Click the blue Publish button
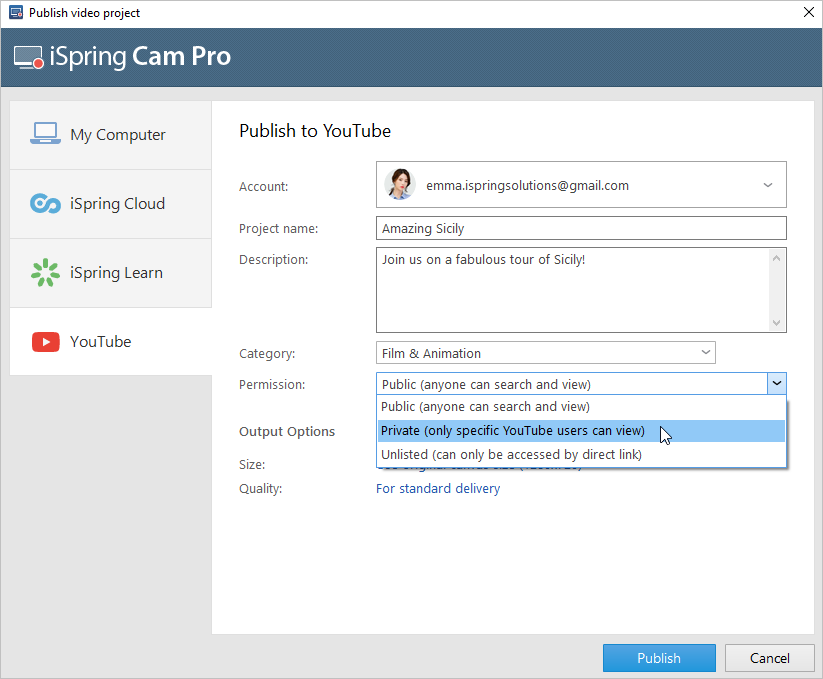This screenshot has height=679, width=823. [x=659, y=658]
